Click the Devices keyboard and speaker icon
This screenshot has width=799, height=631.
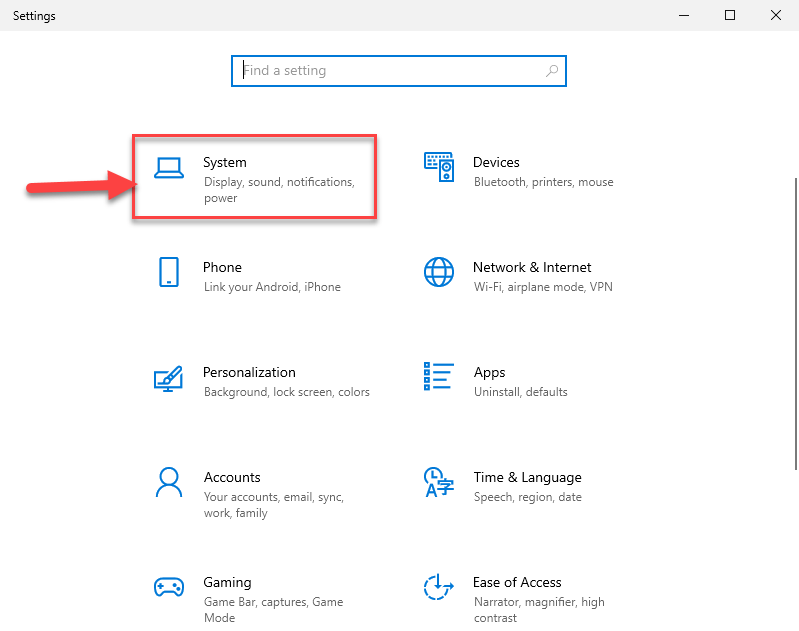point(439,167)
